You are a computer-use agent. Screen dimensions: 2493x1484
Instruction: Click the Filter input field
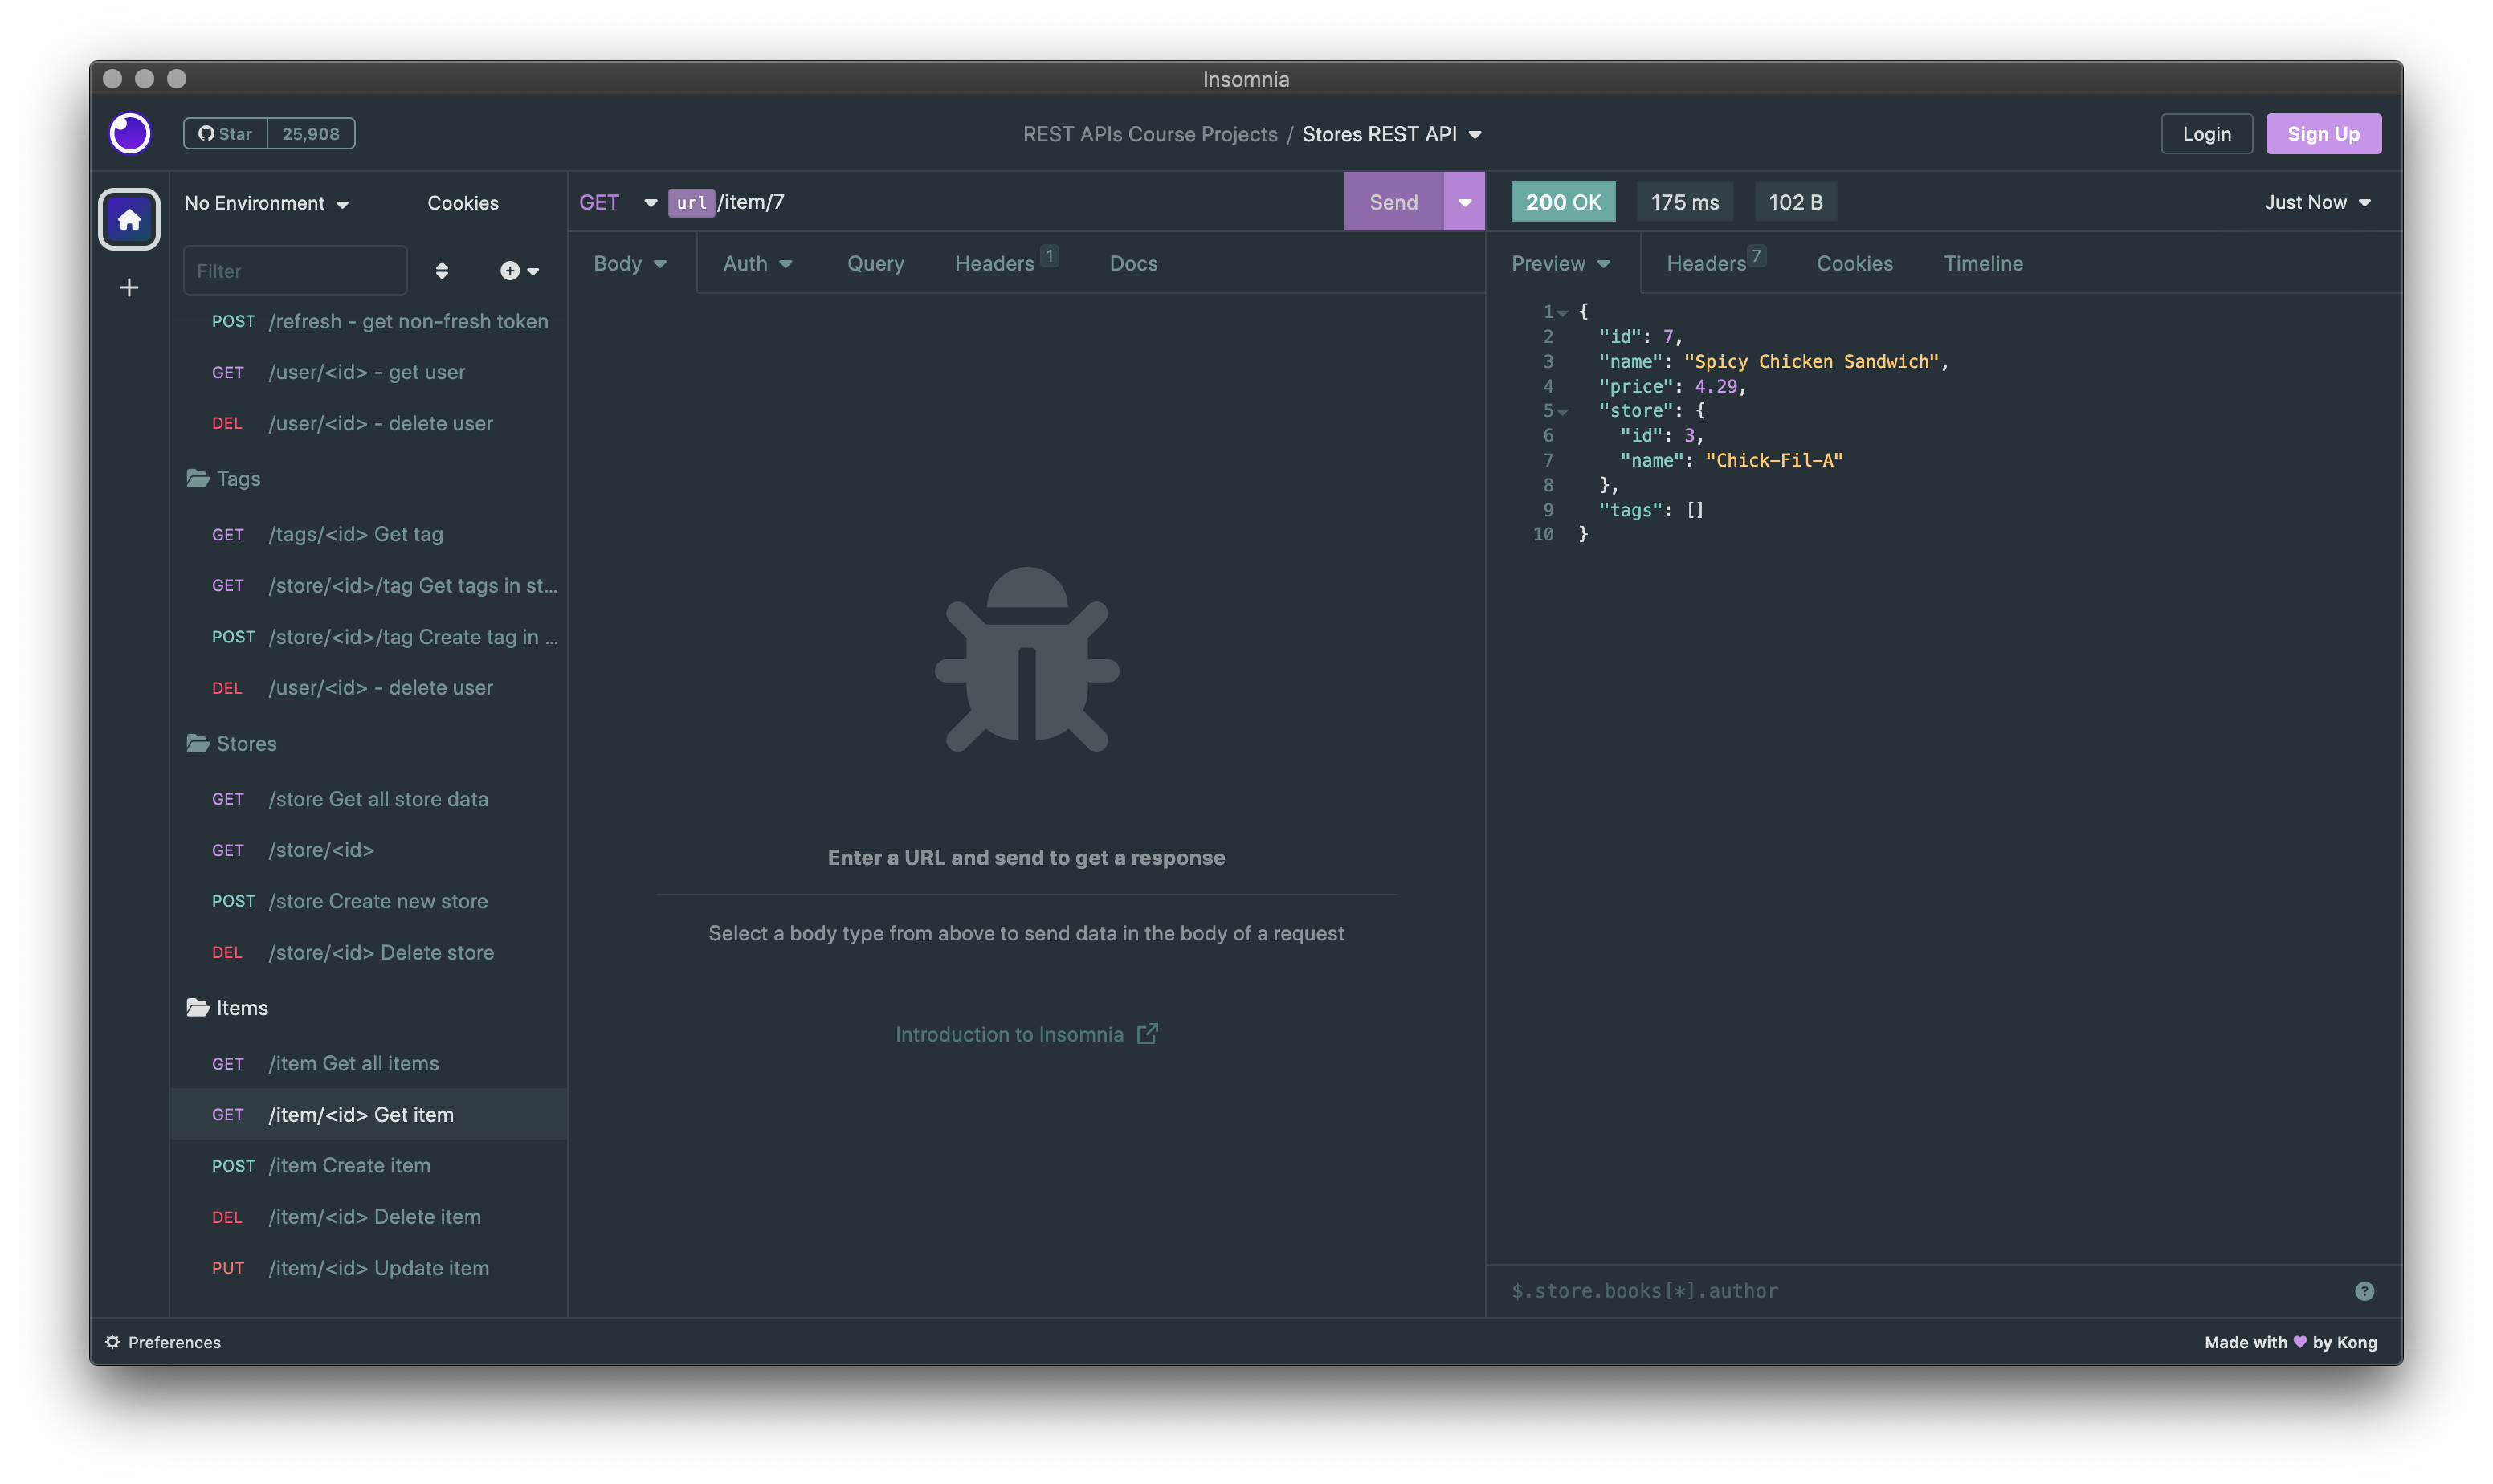click(295, 271)
